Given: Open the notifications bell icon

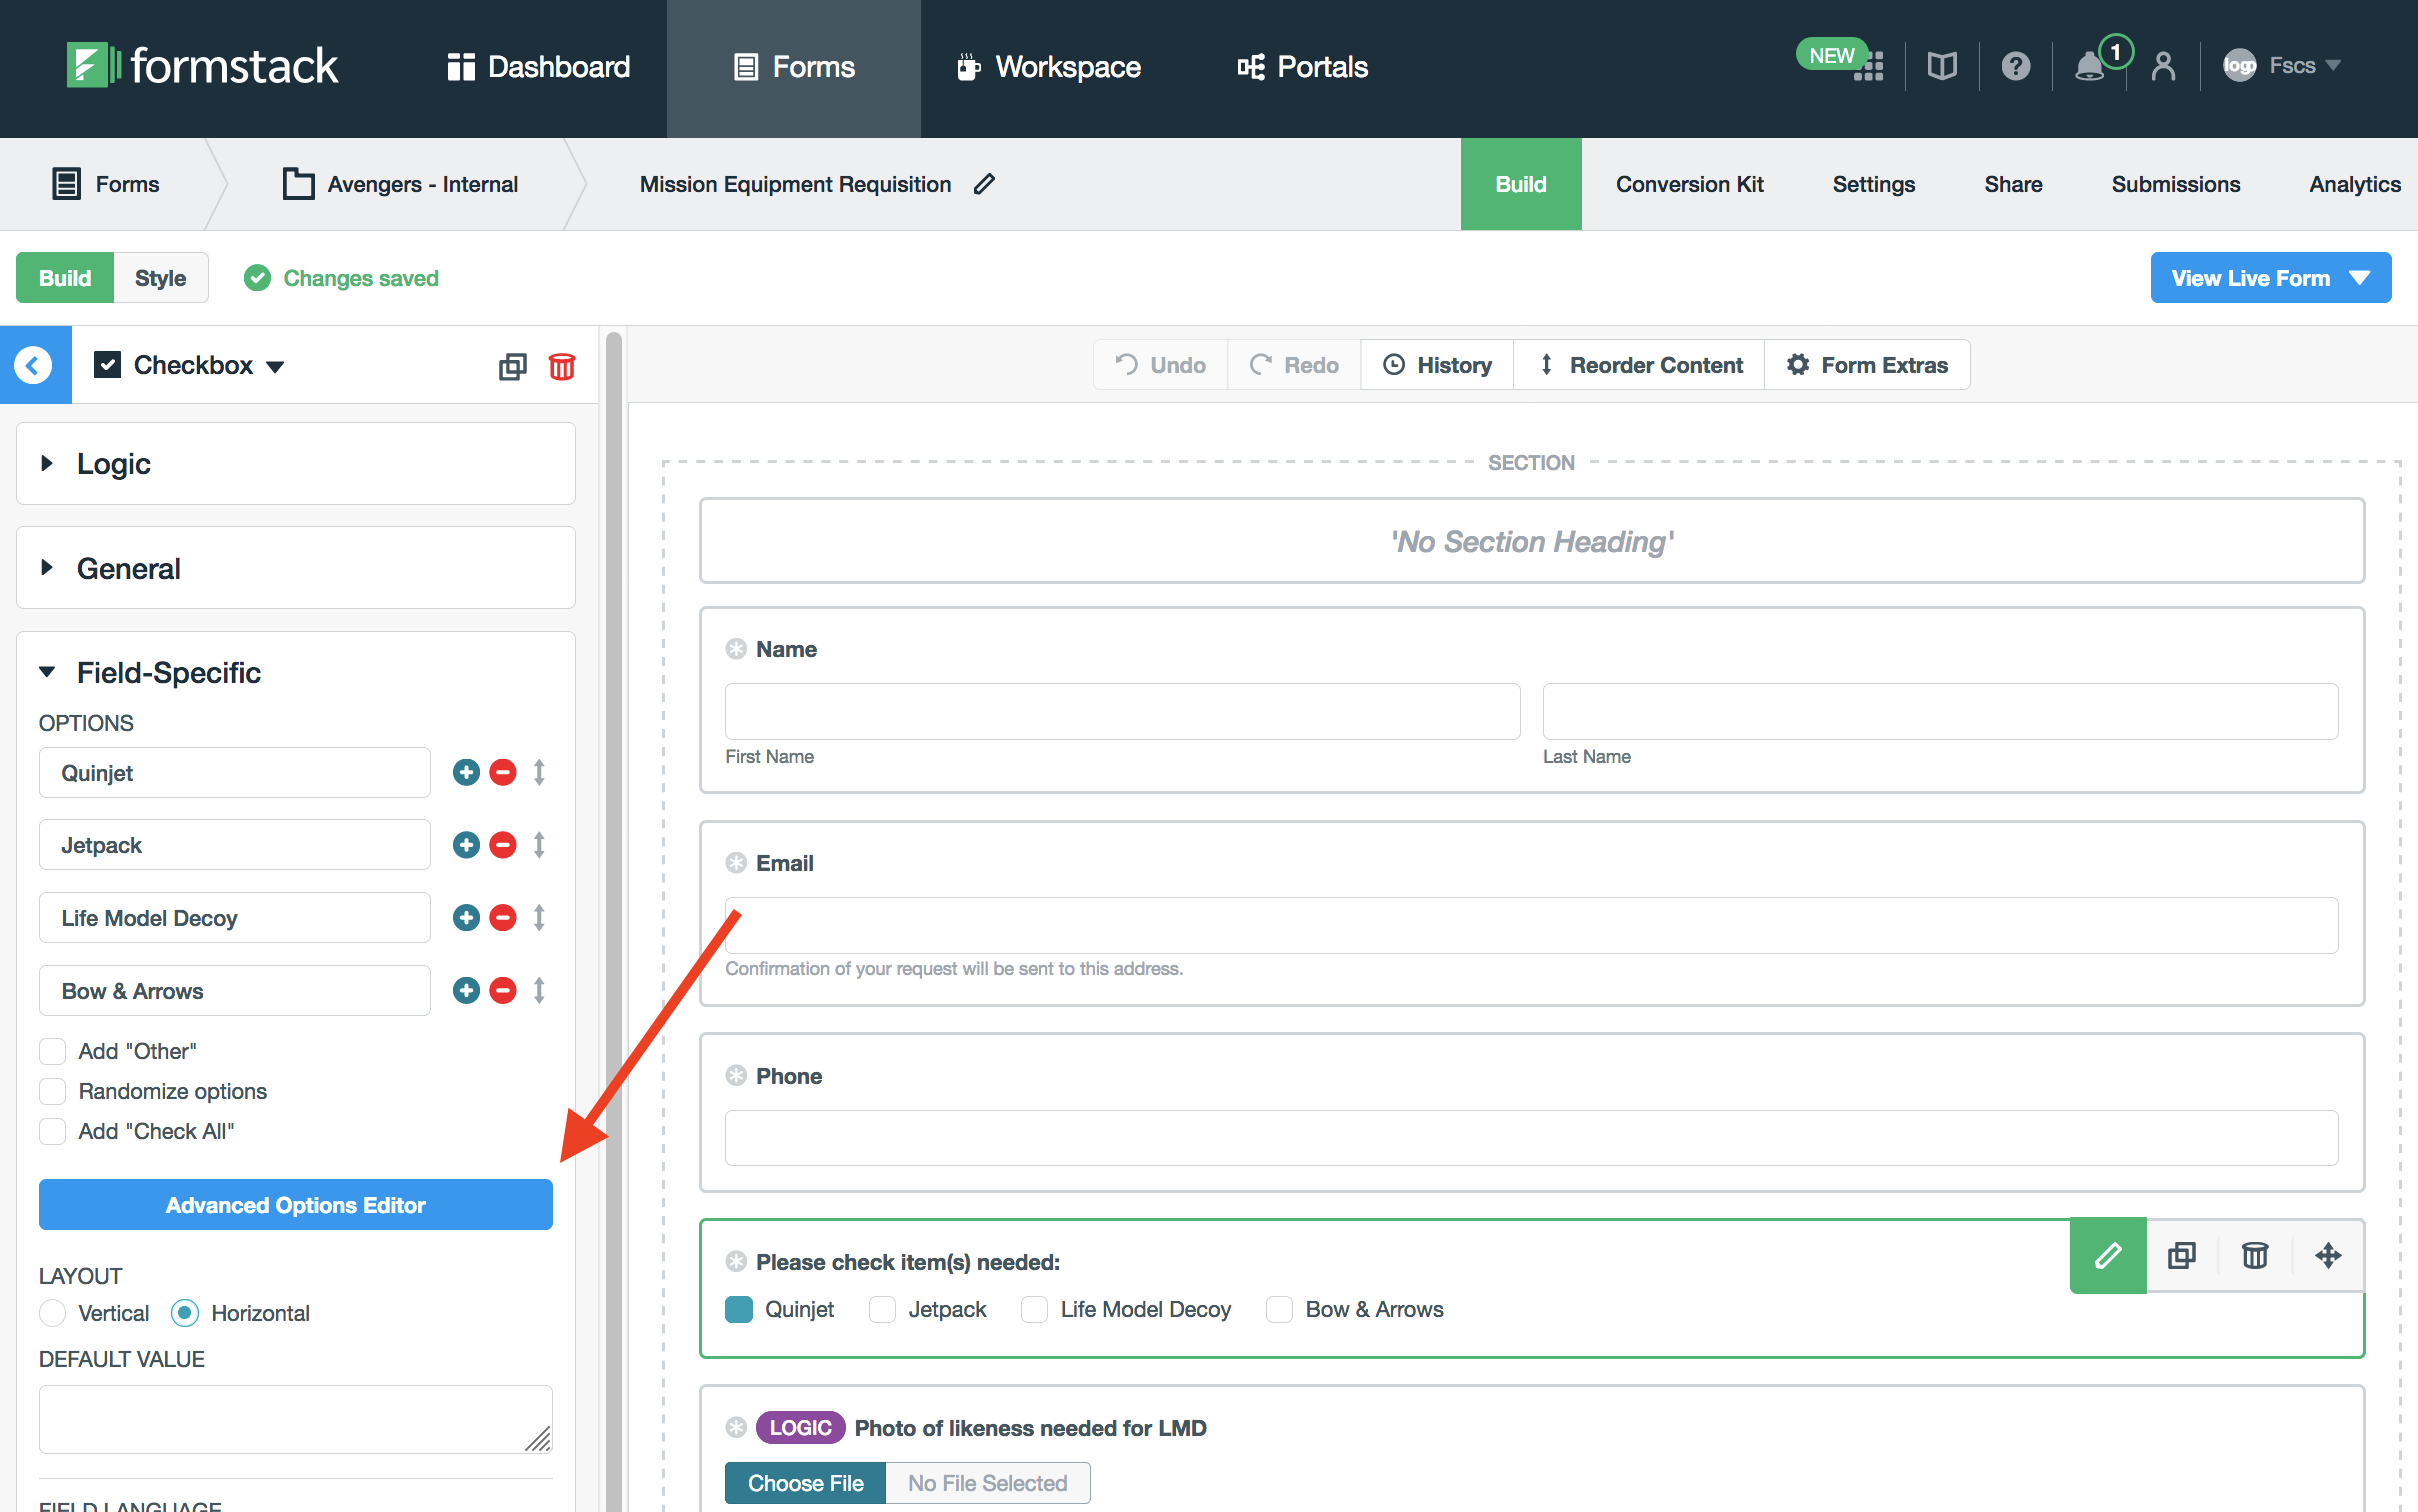Looking at the screenshot, I should (2089, 67).
